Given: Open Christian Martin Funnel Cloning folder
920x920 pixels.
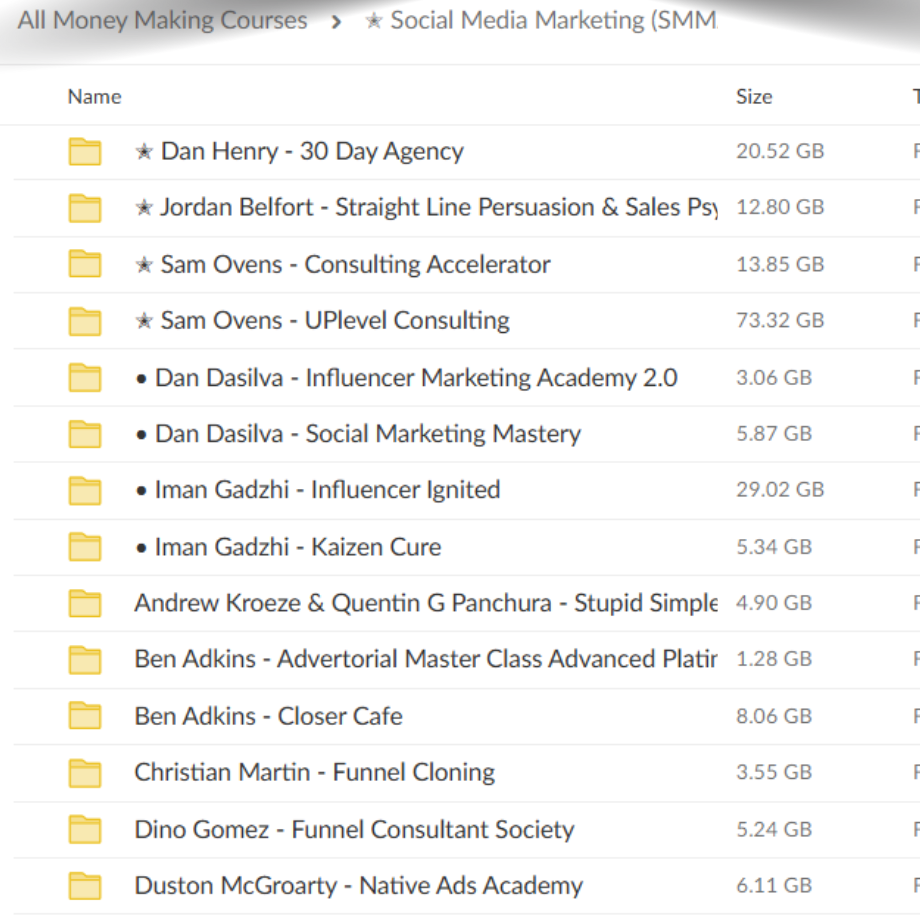Looking at the screenshot, I should (314, 772).
